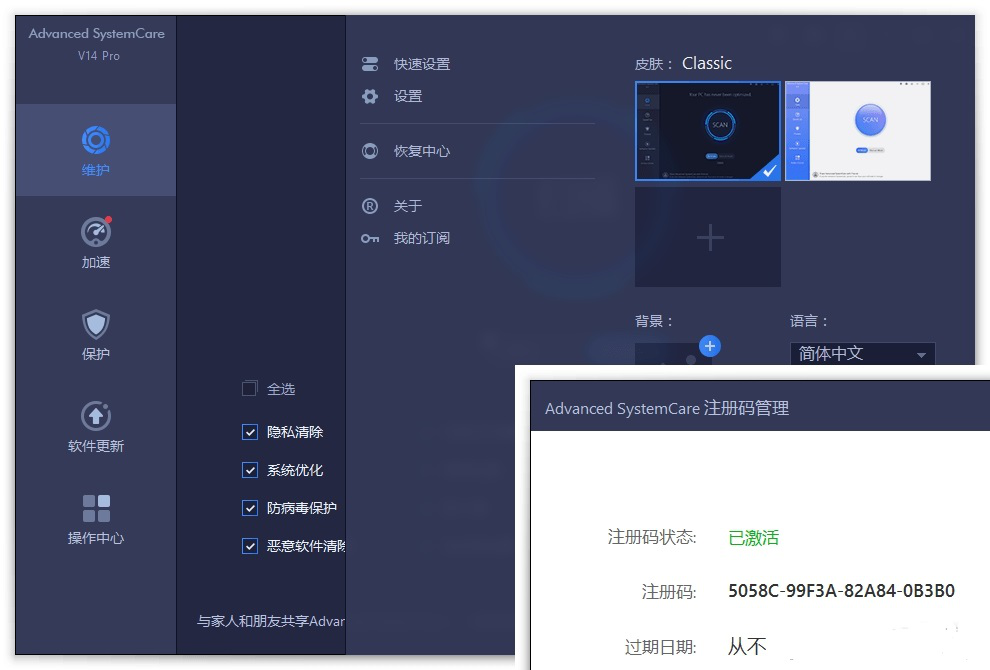
Task: Select the 维护 (Maintenance) sidebar icon
Action: (x=95, y=141)
